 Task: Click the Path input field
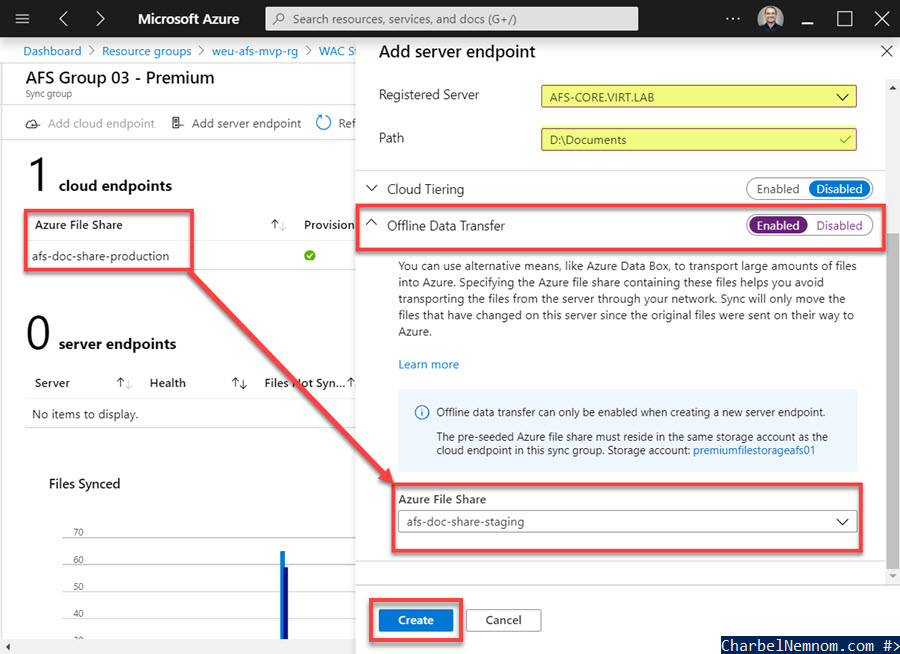(699, 140)
